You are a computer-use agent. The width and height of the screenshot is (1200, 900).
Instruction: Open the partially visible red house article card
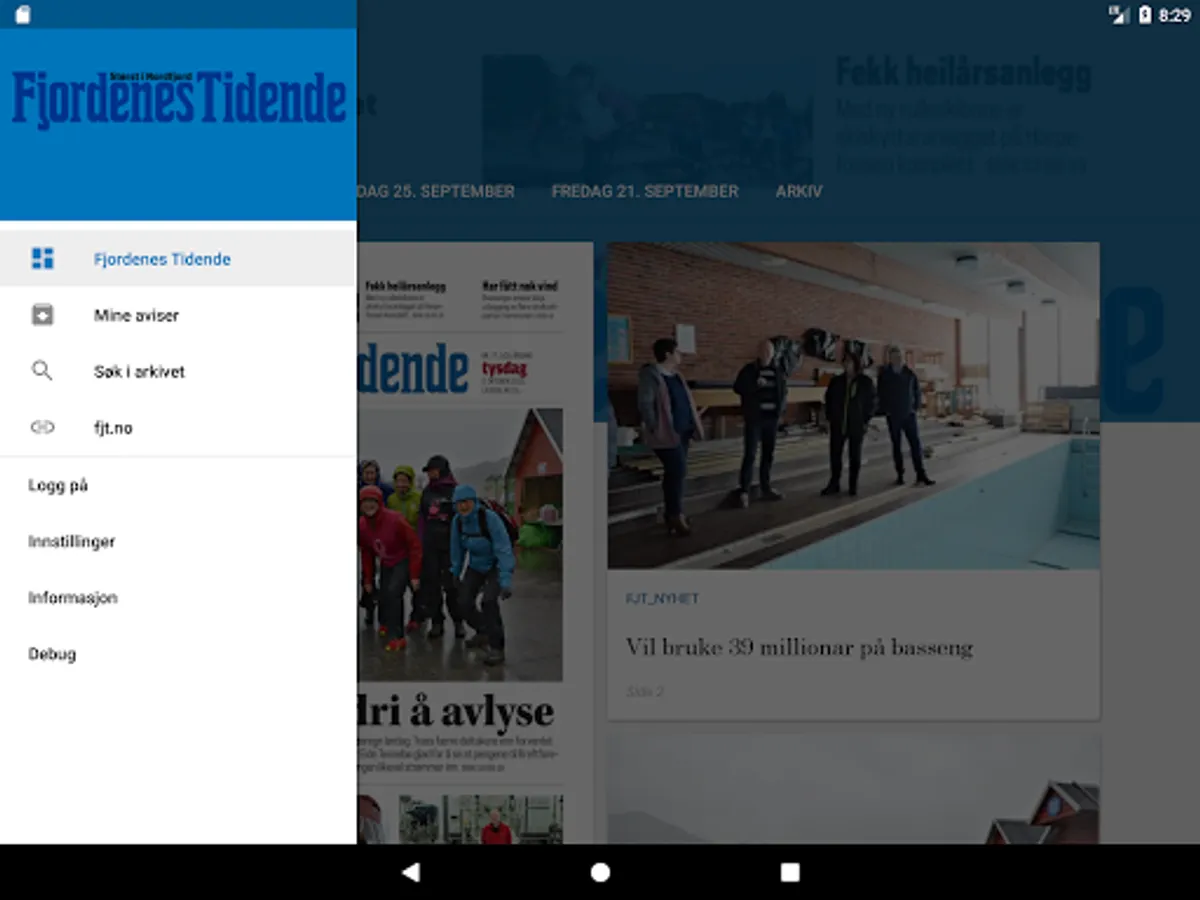click(x=854, y=790)
